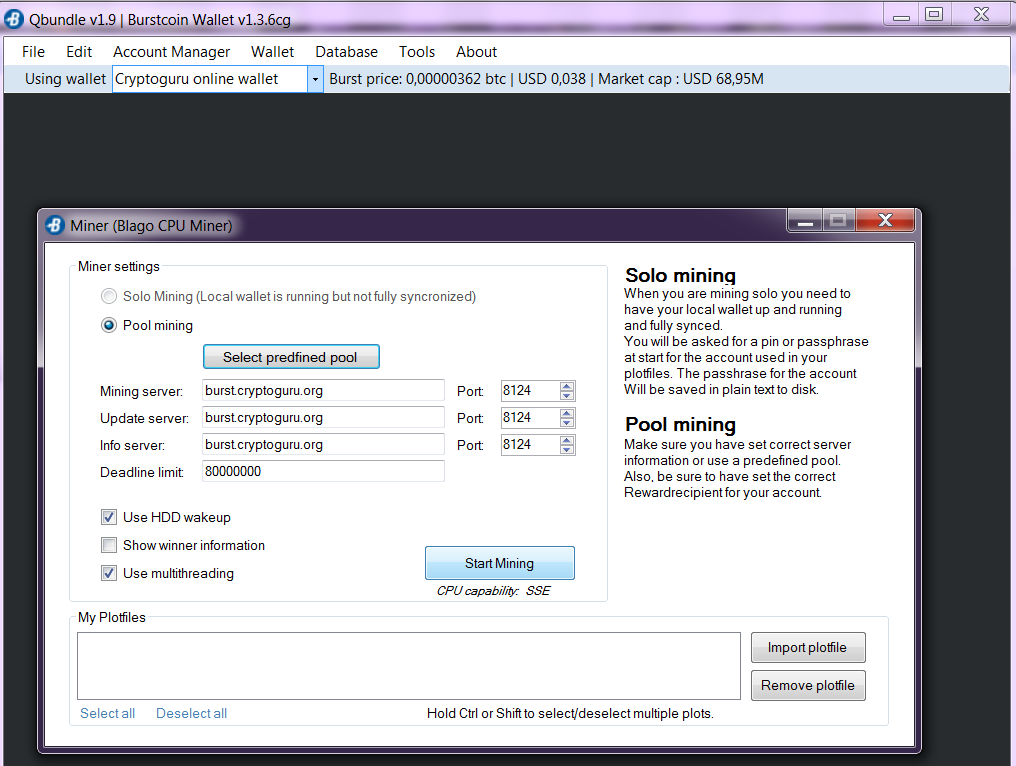Screen dimensions: 1016x766
Task: Click Select predfined pool button
Action: point(291,356)
